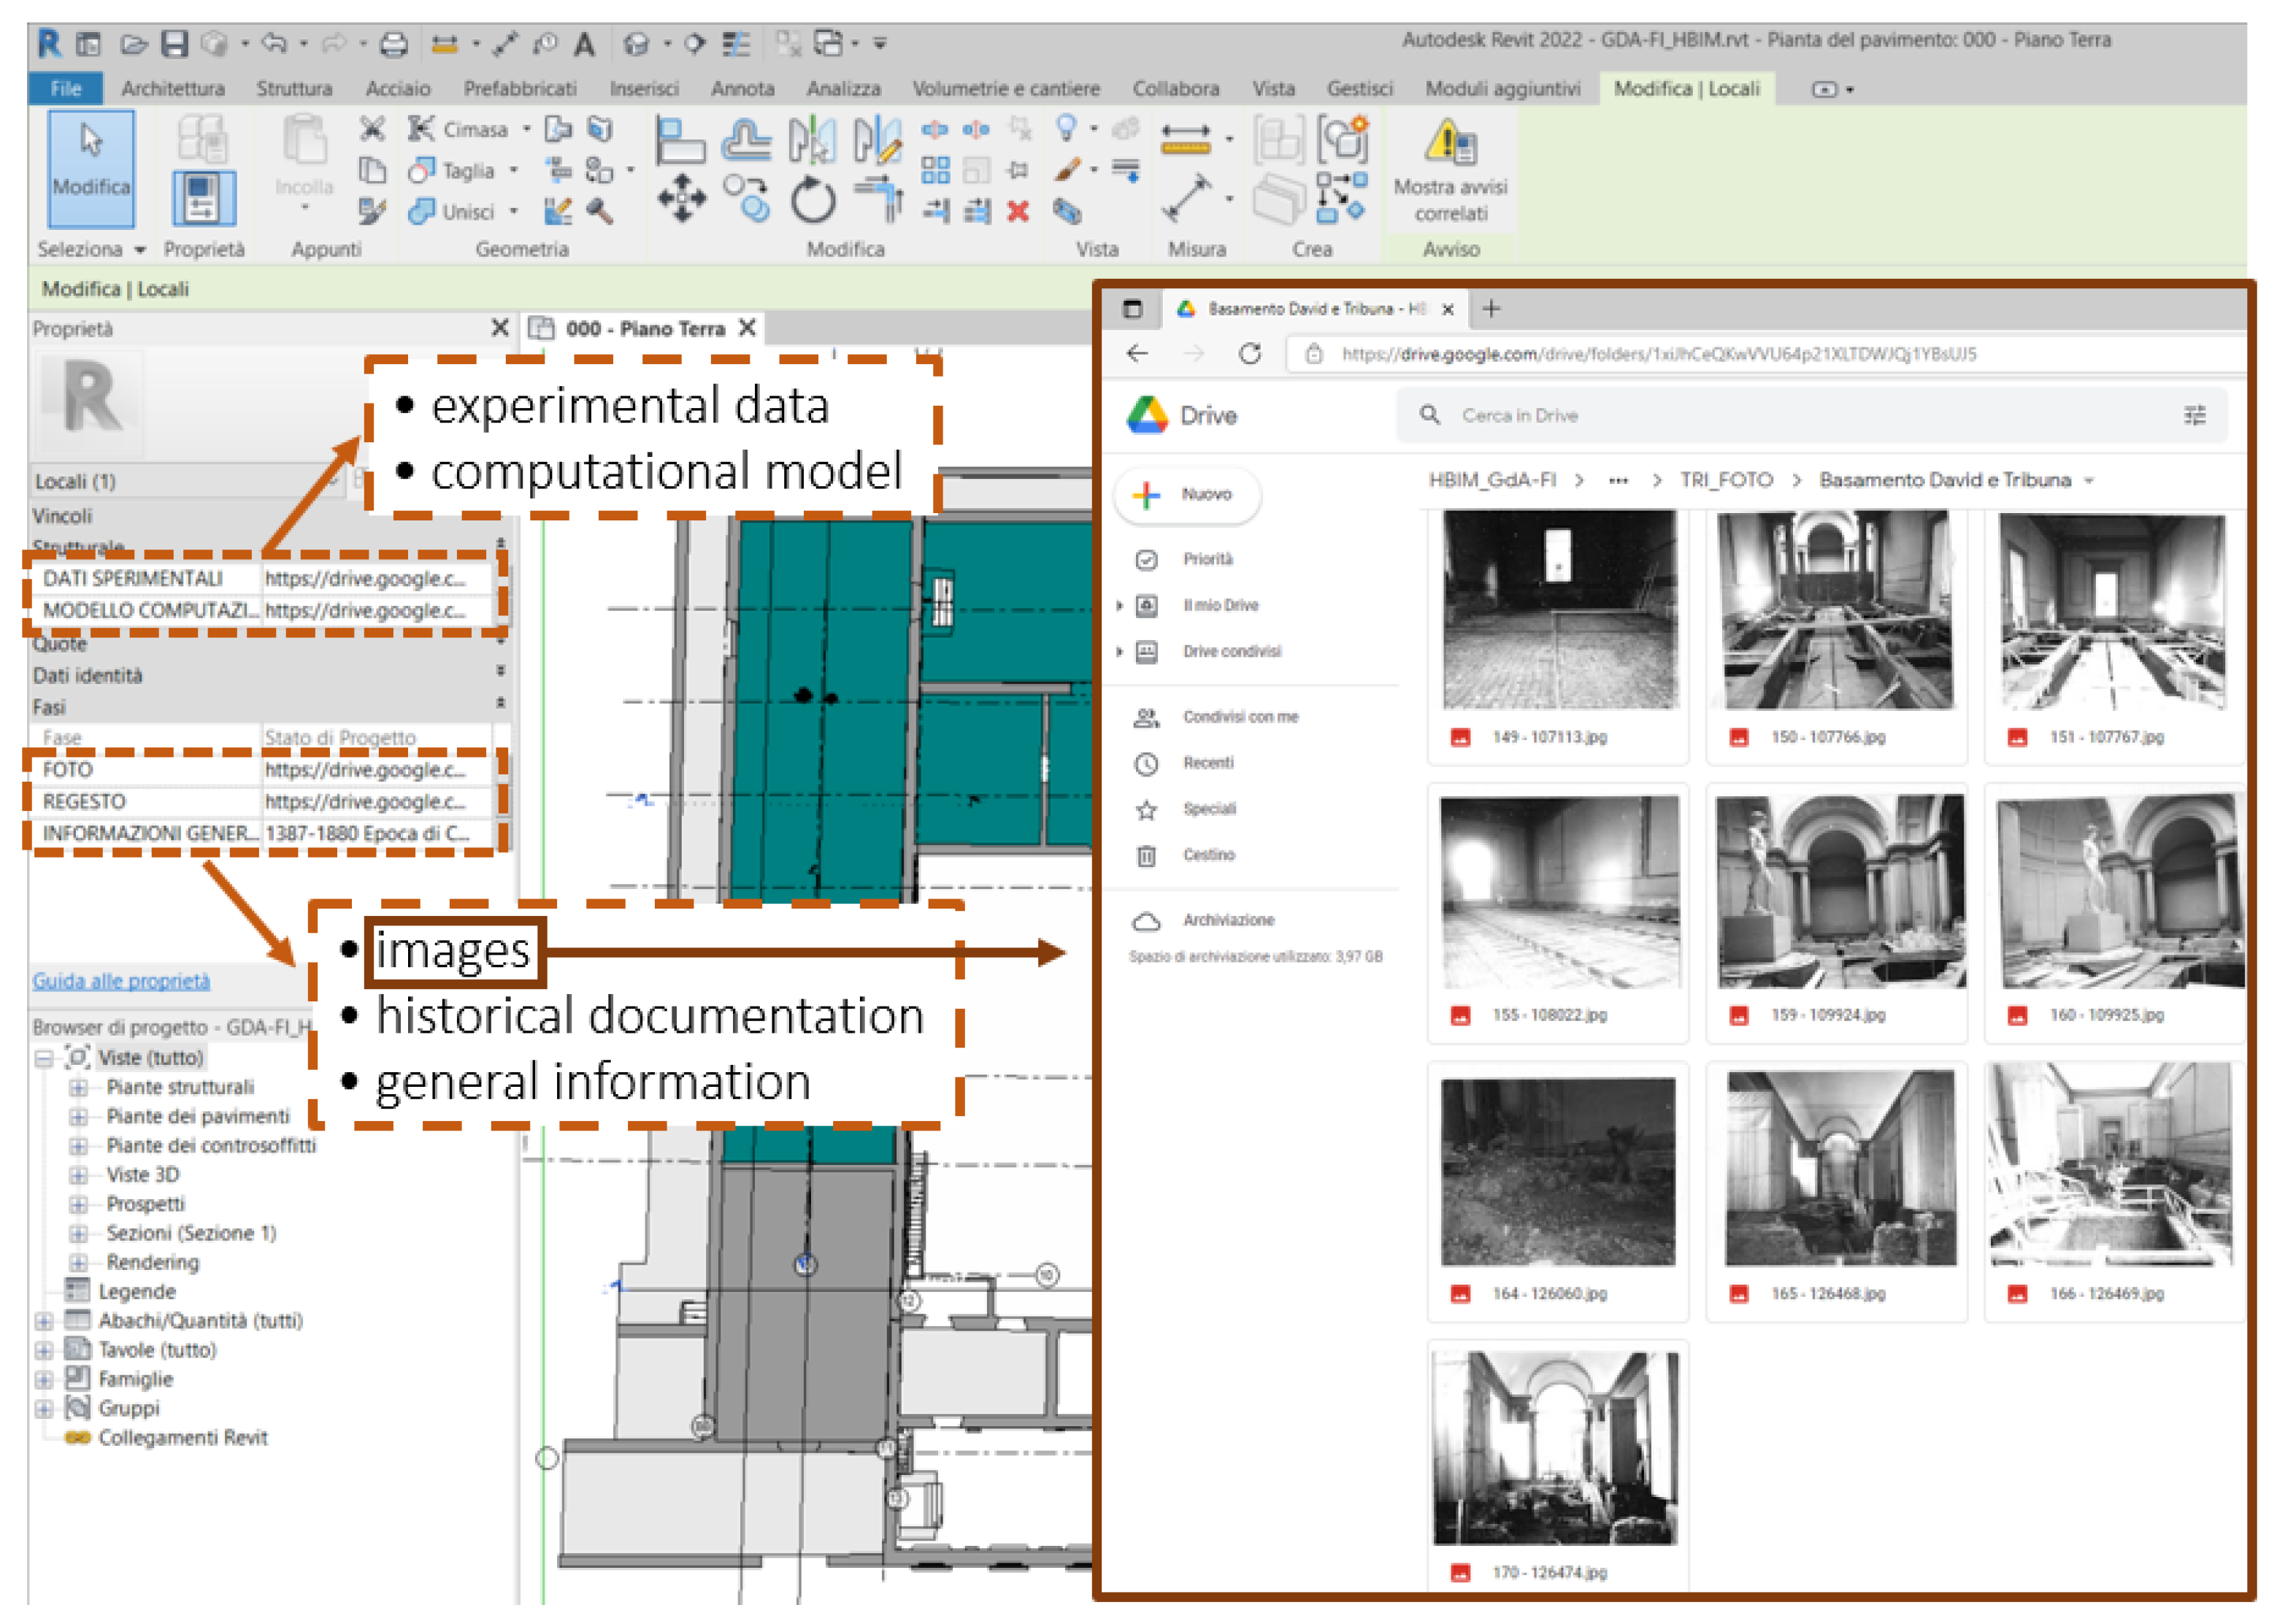2277x1624 pixels.
Task: Expand the Famiglie tree node
Action: pos(44,1379)
